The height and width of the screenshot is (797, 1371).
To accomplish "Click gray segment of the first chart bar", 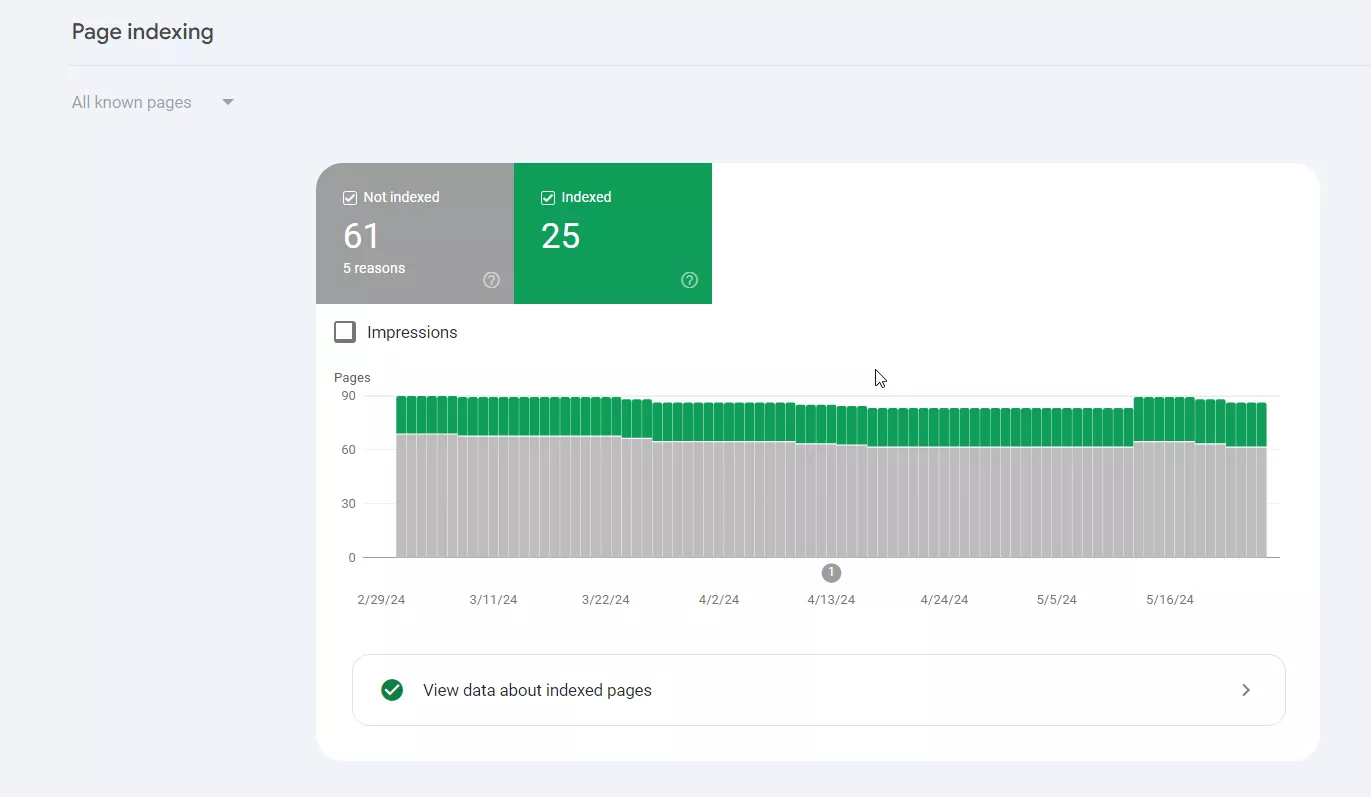I will (401, 495).
